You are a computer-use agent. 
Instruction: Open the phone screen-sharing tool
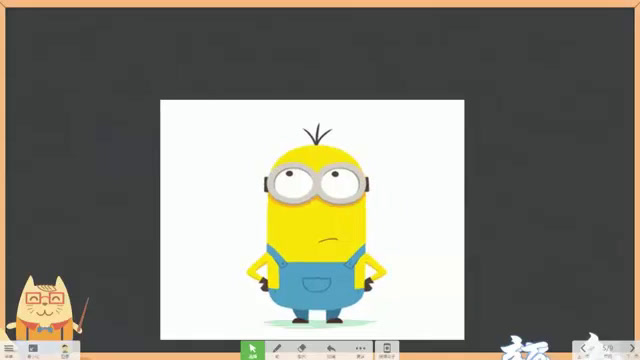[x=387, y=350]
